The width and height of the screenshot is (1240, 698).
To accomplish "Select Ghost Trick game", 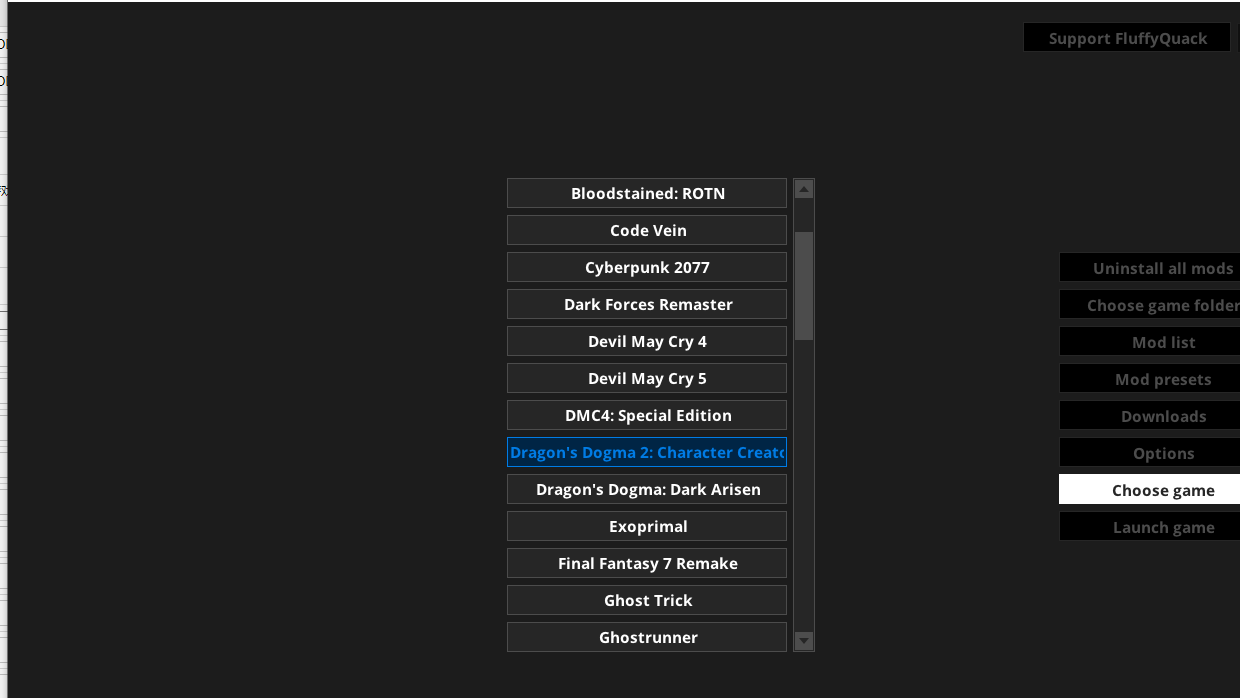I will [x=647, y=600].
